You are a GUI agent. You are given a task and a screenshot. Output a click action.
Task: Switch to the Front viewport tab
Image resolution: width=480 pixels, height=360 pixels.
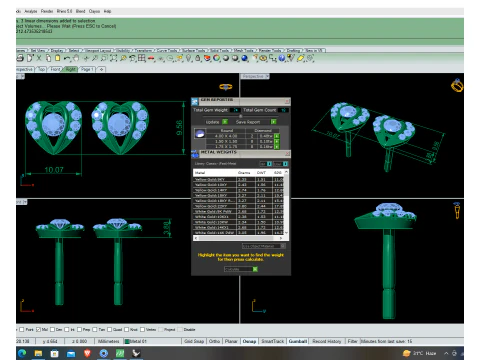tap(55, 69)
